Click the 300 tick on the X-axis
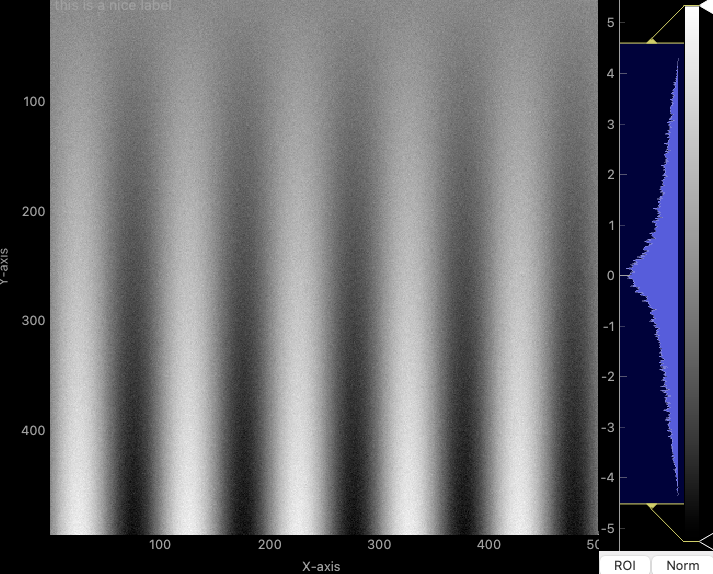 (379, 545)
